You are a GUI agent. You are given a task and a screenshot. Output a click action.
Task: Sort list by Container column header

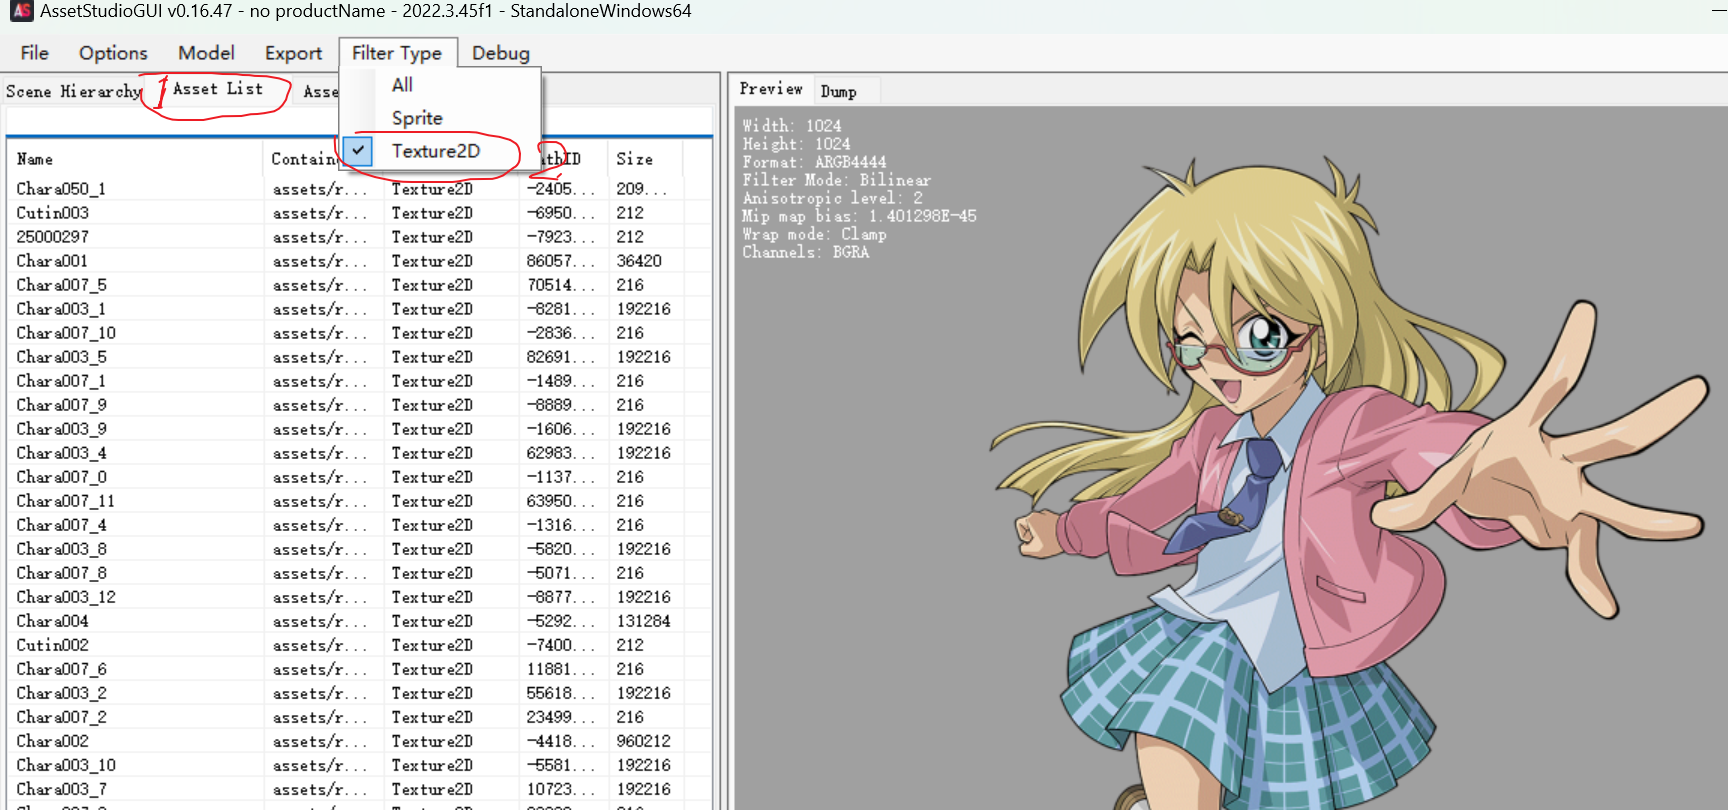point(303,159)
